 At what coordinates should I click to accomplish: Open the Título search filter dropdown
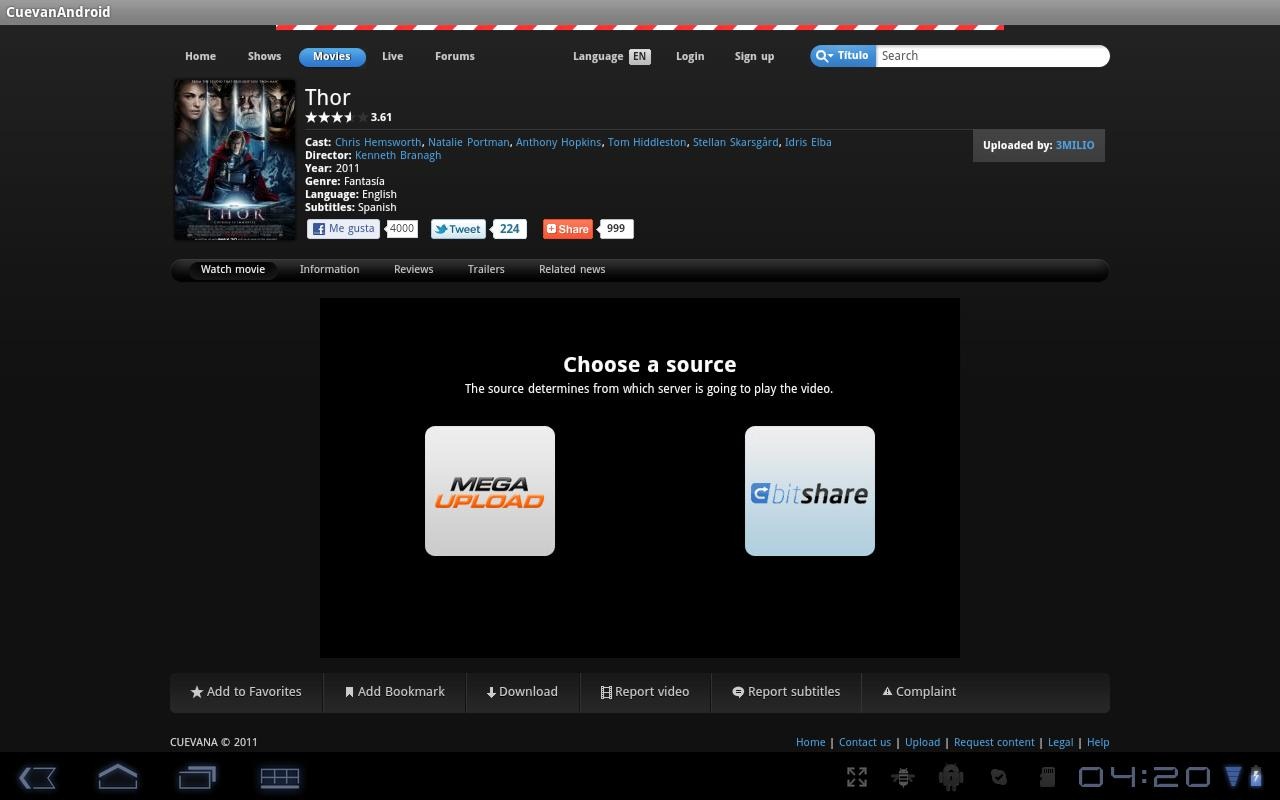point(843,56)
